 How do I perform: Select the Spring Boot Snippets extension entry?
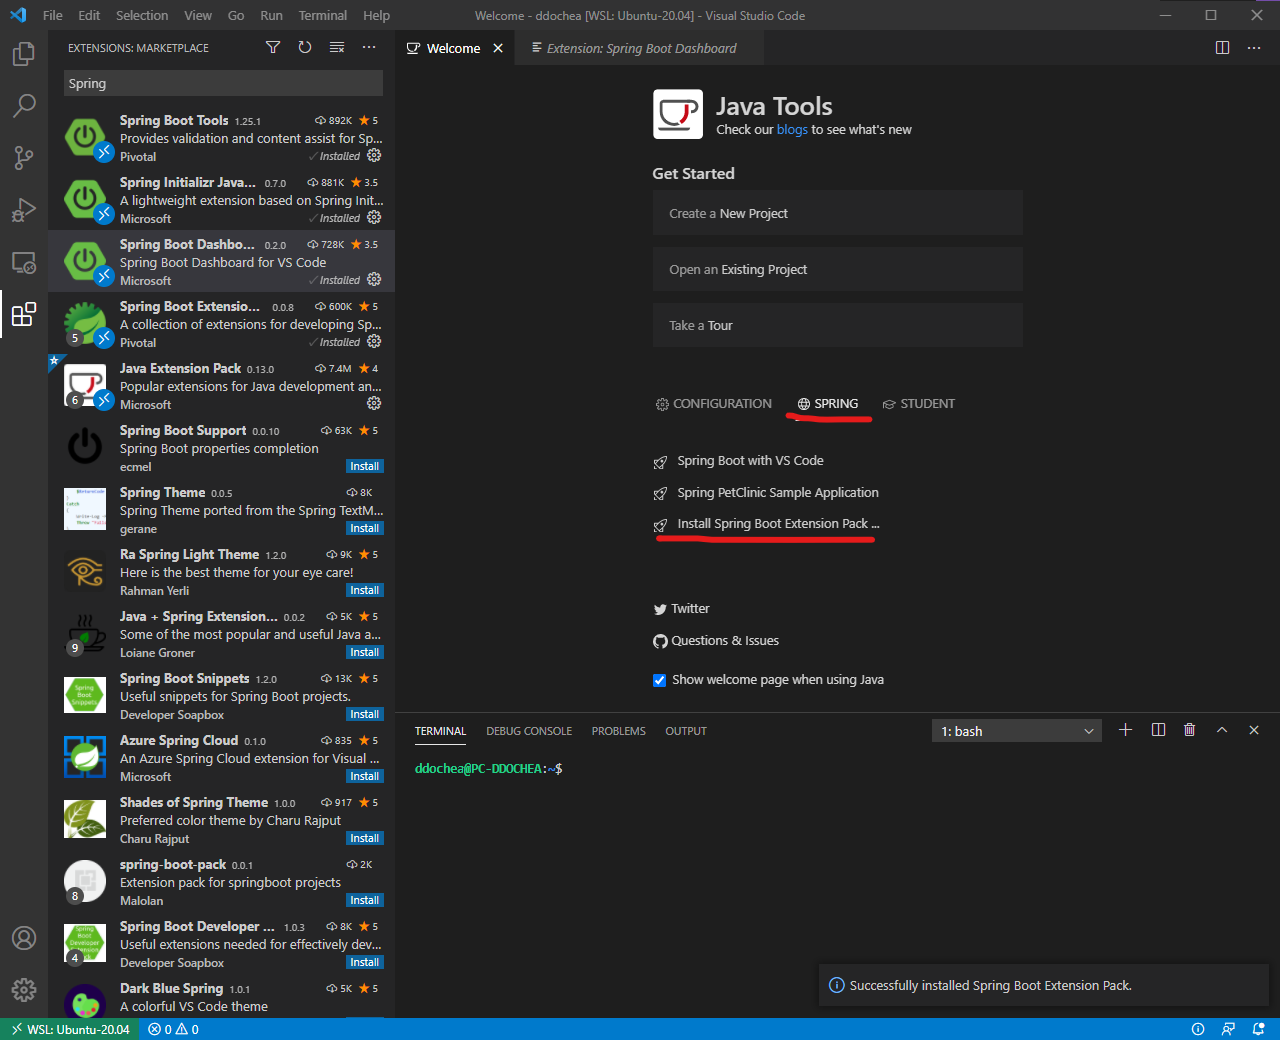coord(222,696)
